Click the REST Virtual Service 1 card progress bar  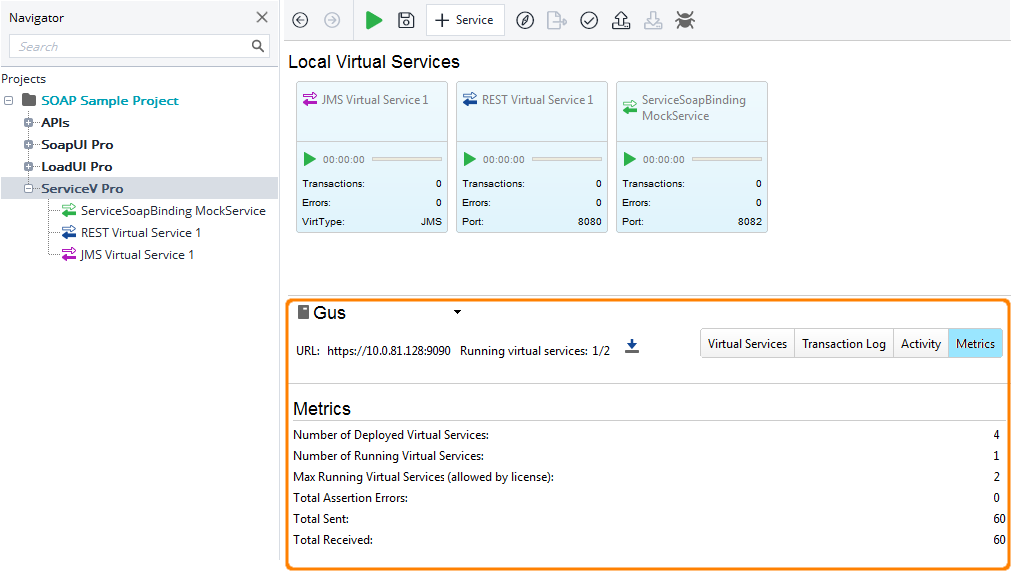(x=567, y=159)
